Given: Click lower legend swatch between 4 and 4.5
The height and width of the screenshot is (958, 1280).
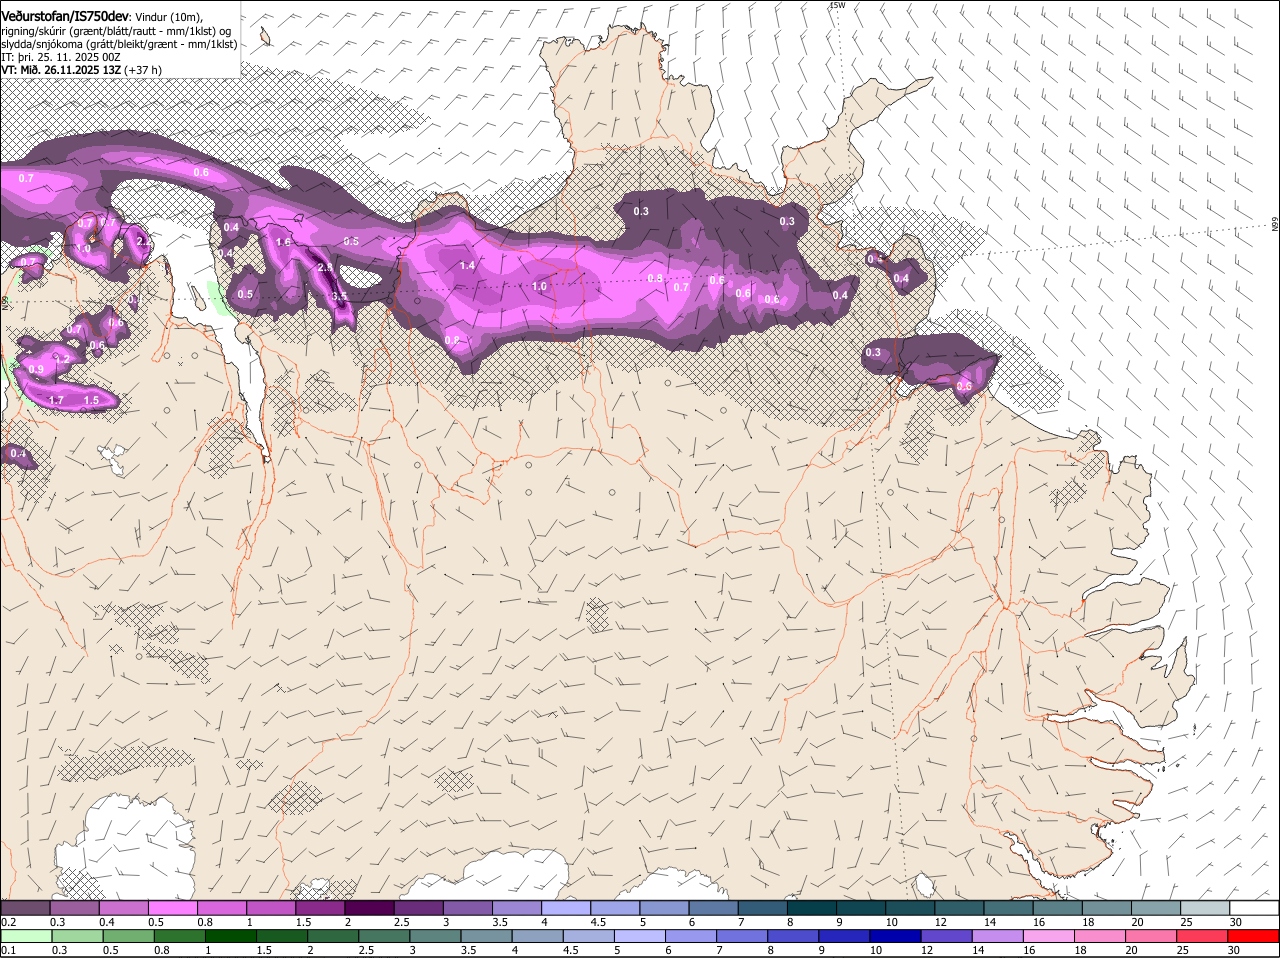Looking at the screenshot, I should [537, 936].
